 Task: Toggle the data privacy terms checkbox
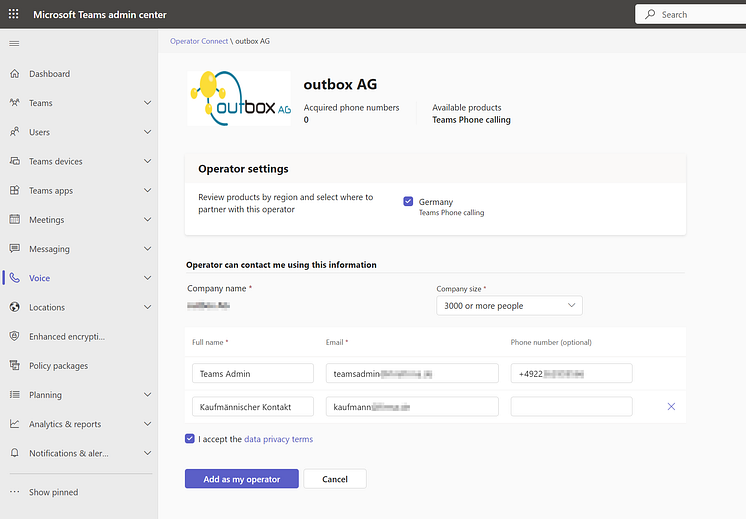190,439
